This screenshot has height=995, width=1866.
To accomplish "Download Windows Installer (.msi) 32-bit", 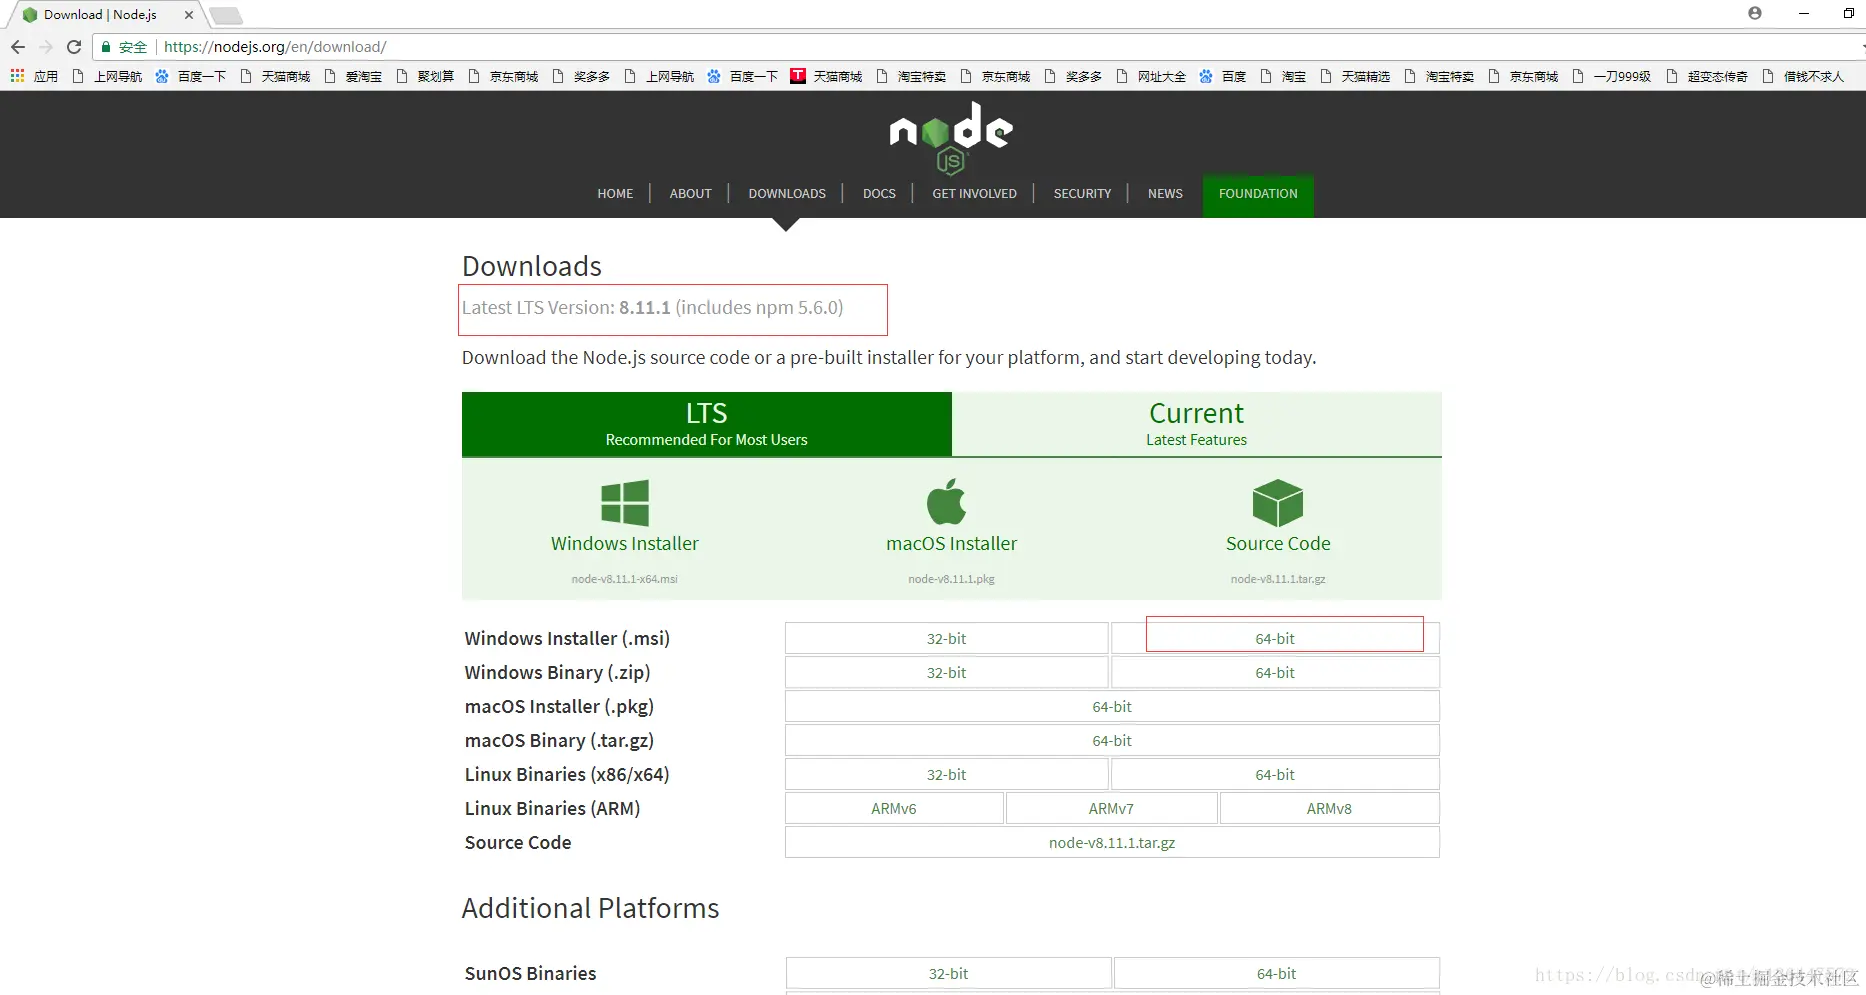I will click(946, 638).
